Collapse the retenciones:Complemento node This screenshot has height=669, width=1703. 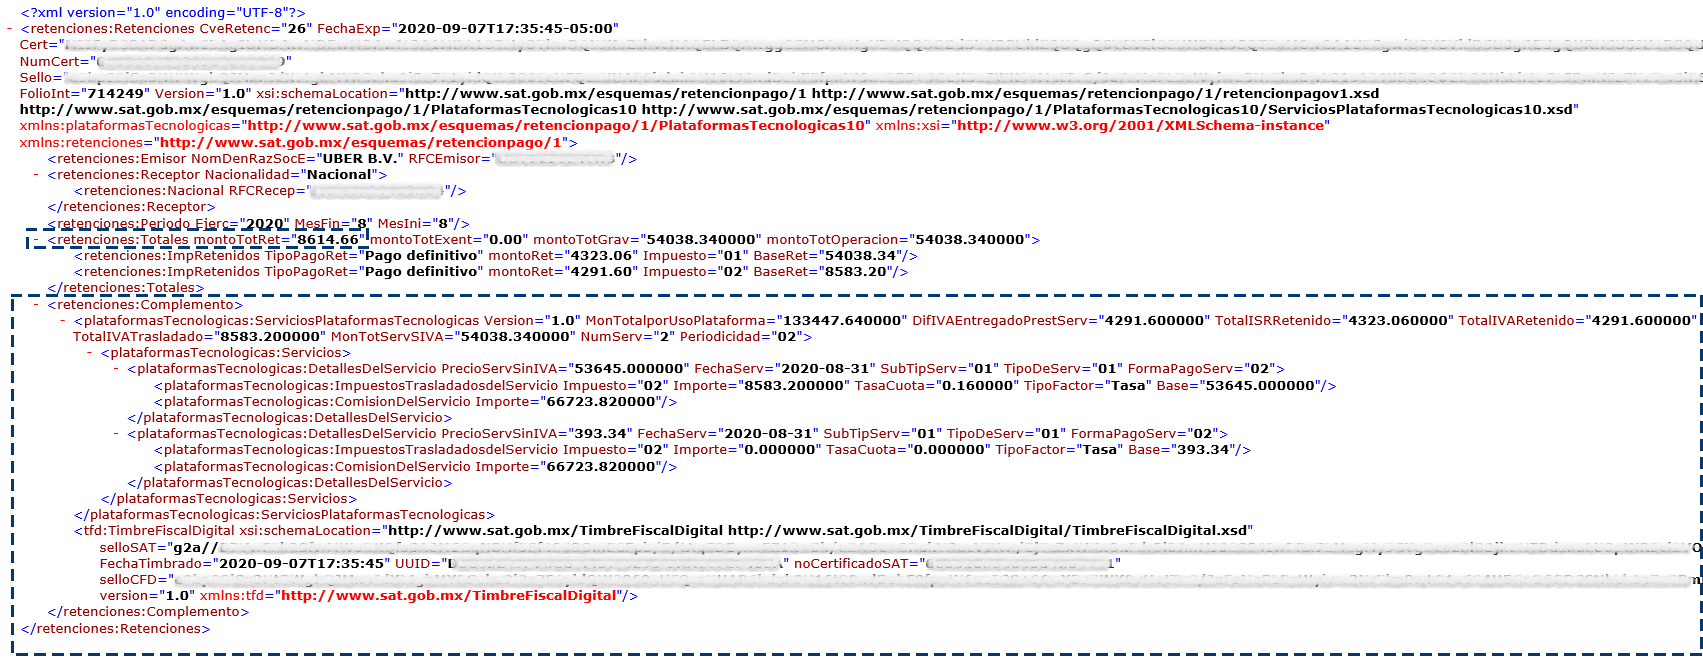pos(37,305)
